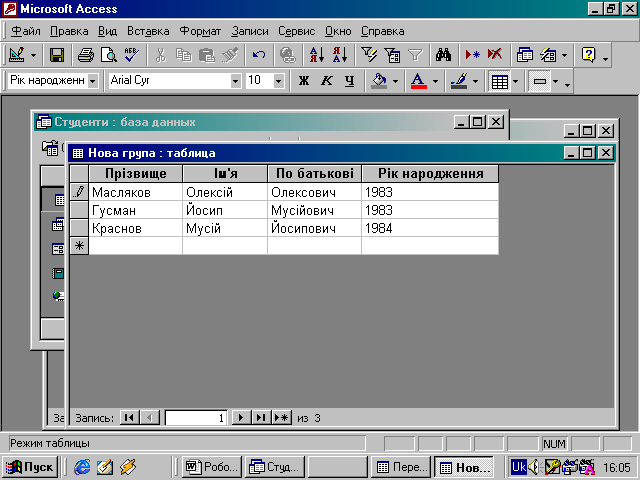Viewport: 640px width, 480px height.
Task: Toggle bold formatting (Ж)
Action: coord(304,80)
